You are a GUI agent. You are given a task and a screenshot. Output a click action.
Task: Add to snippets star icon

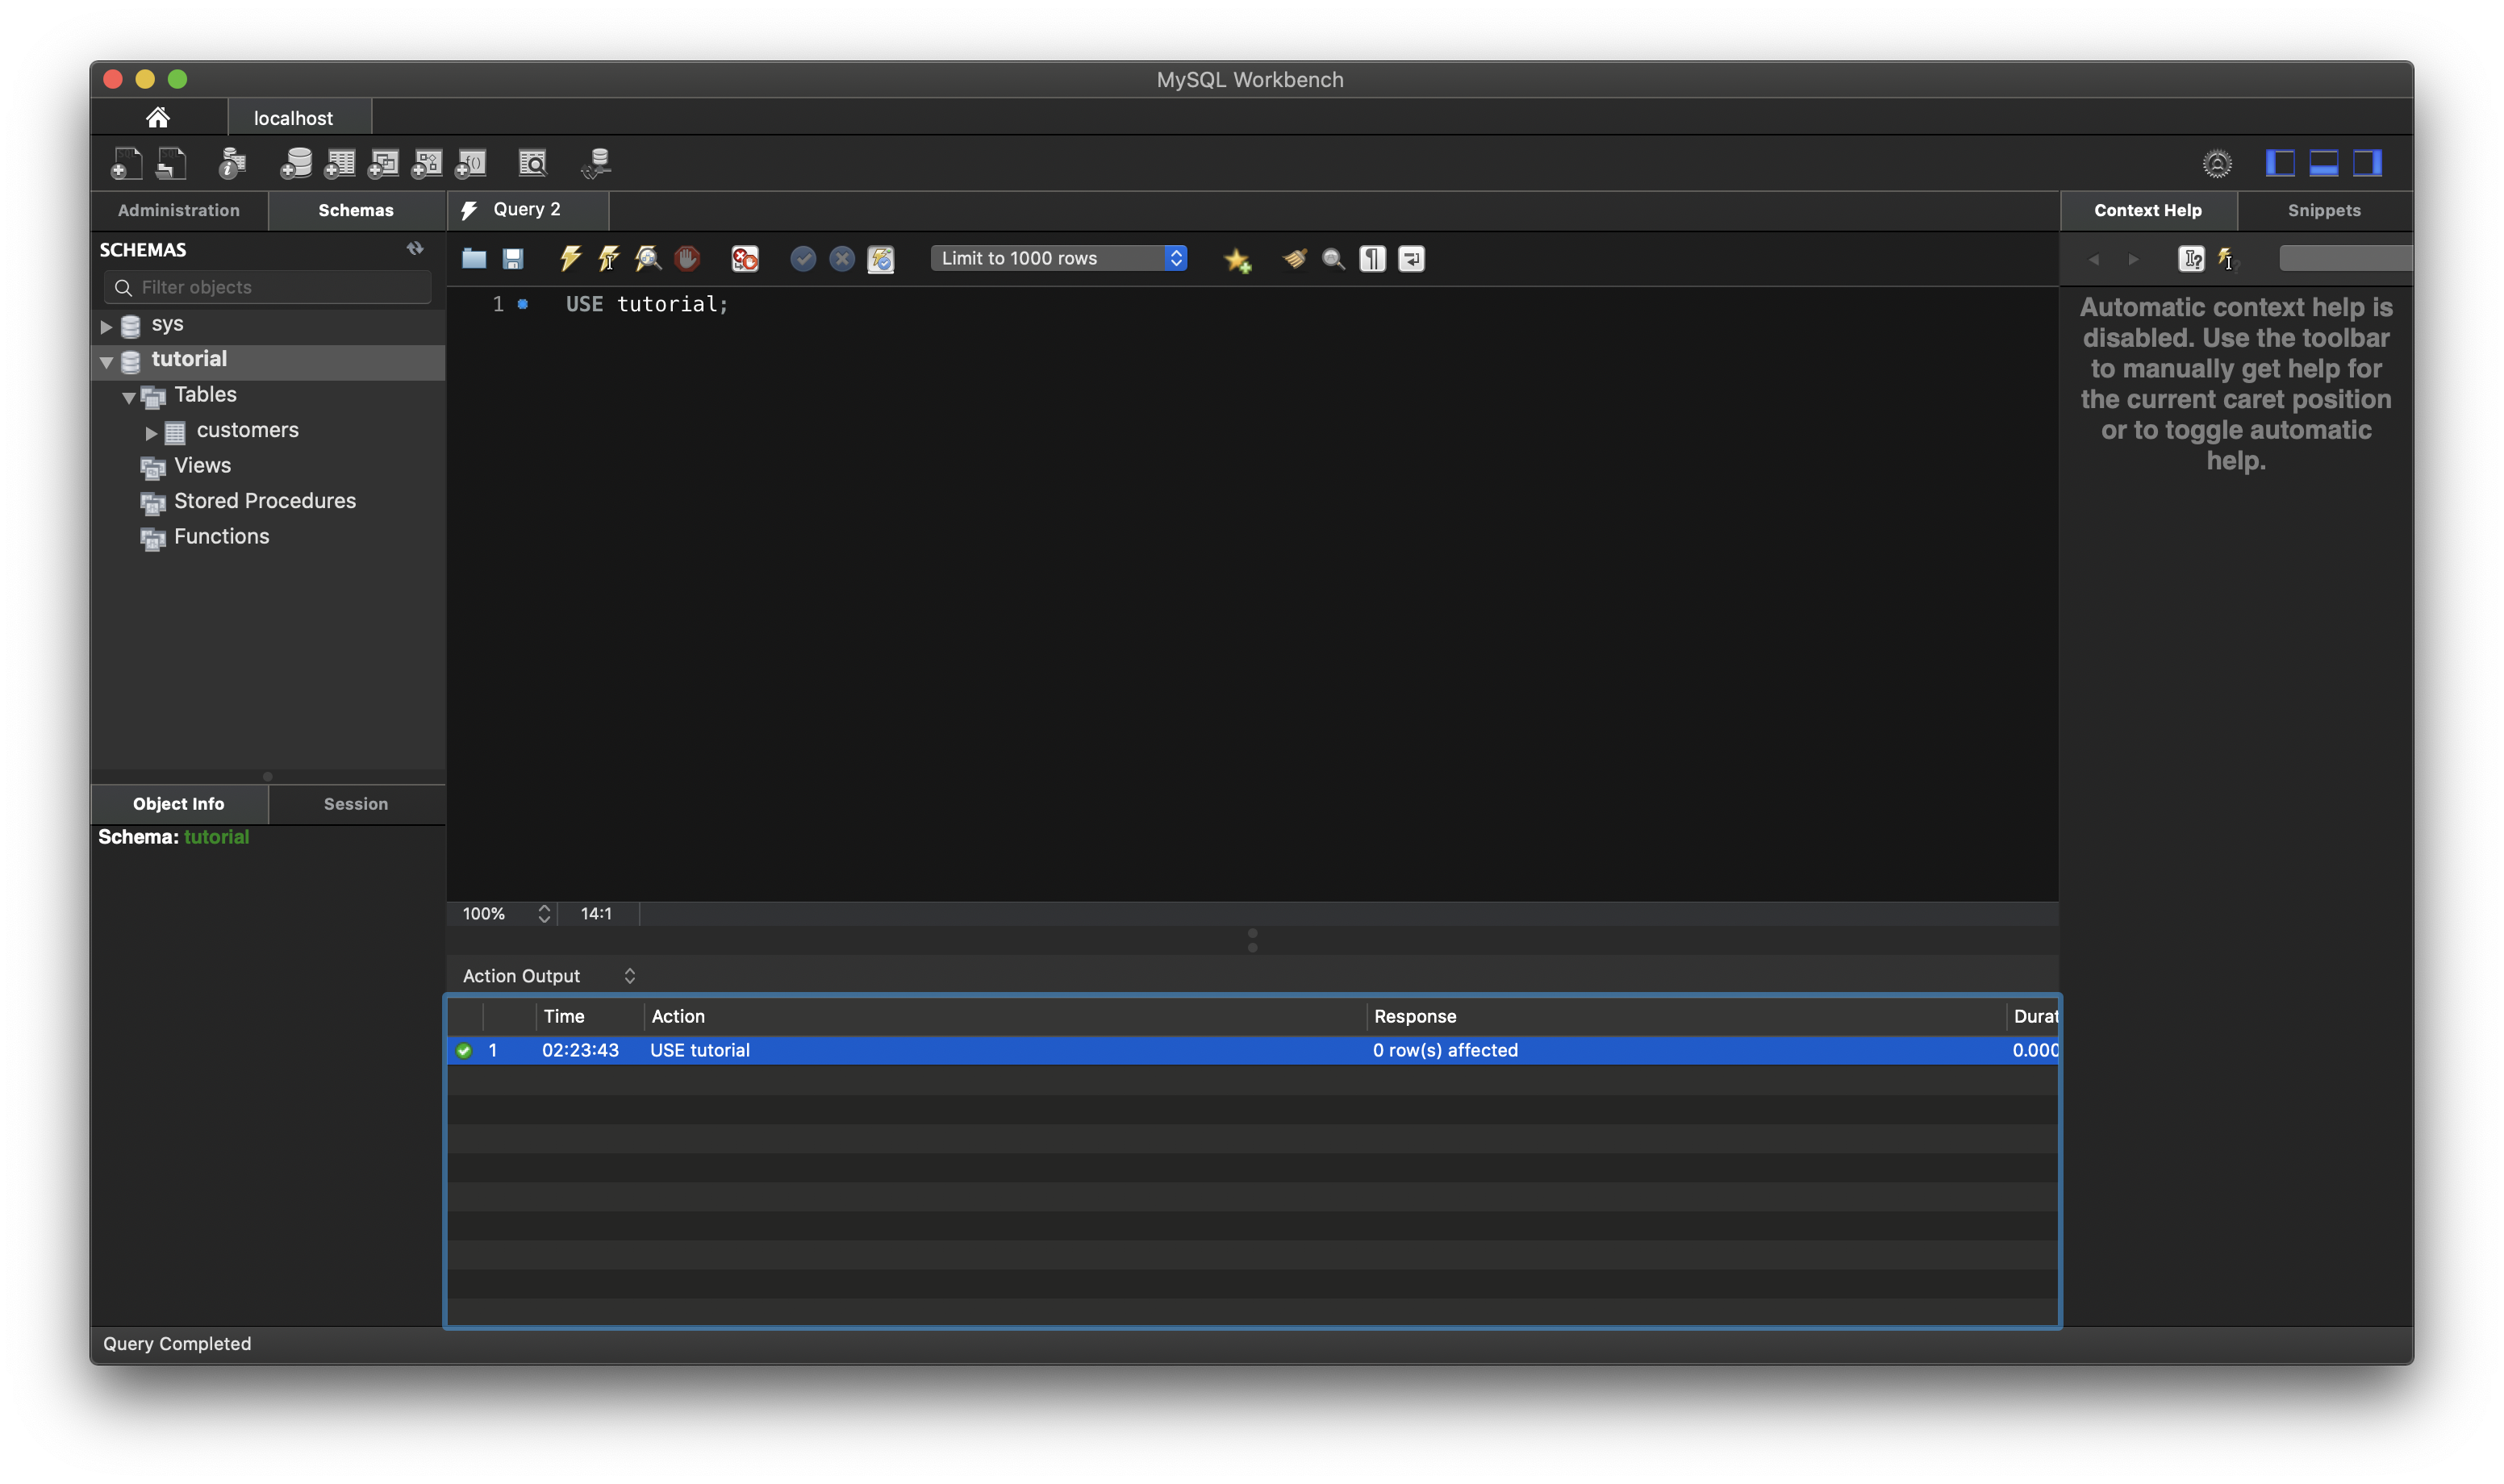[1237, 260]
